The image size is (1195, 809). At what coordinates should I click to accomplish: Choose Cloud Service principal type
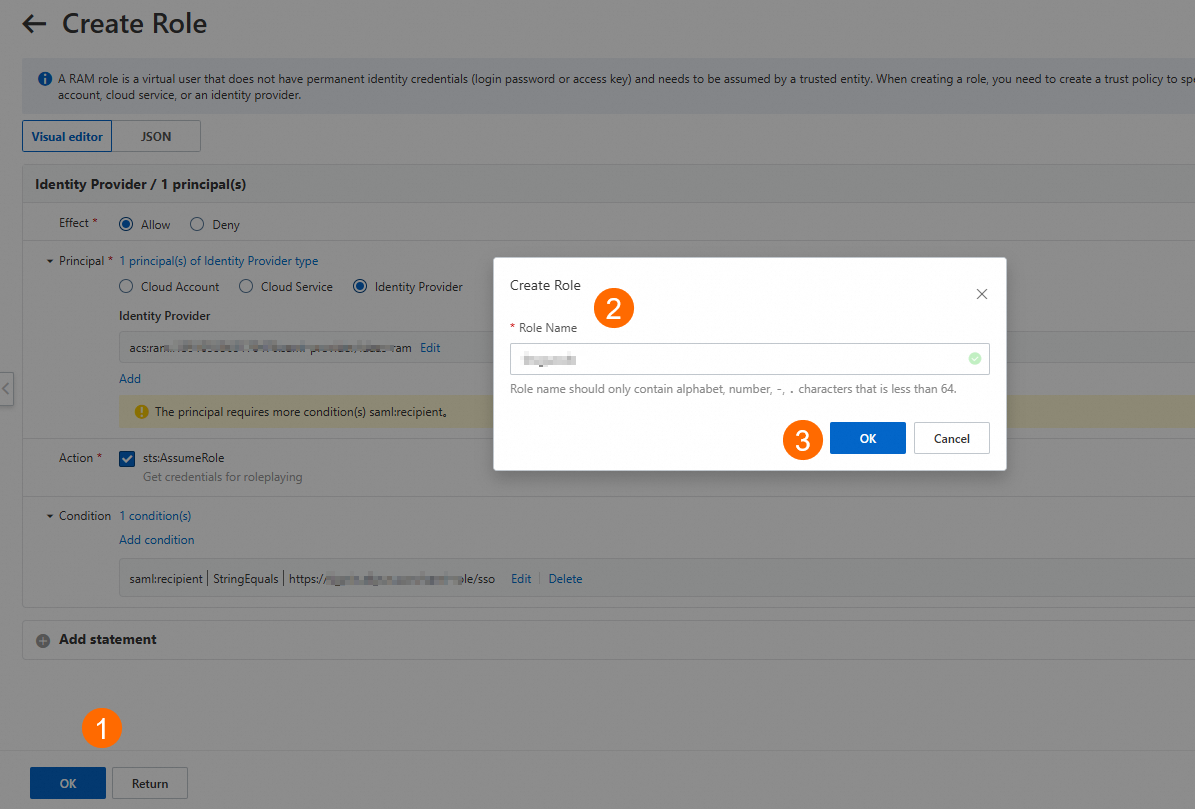[245, 286]
